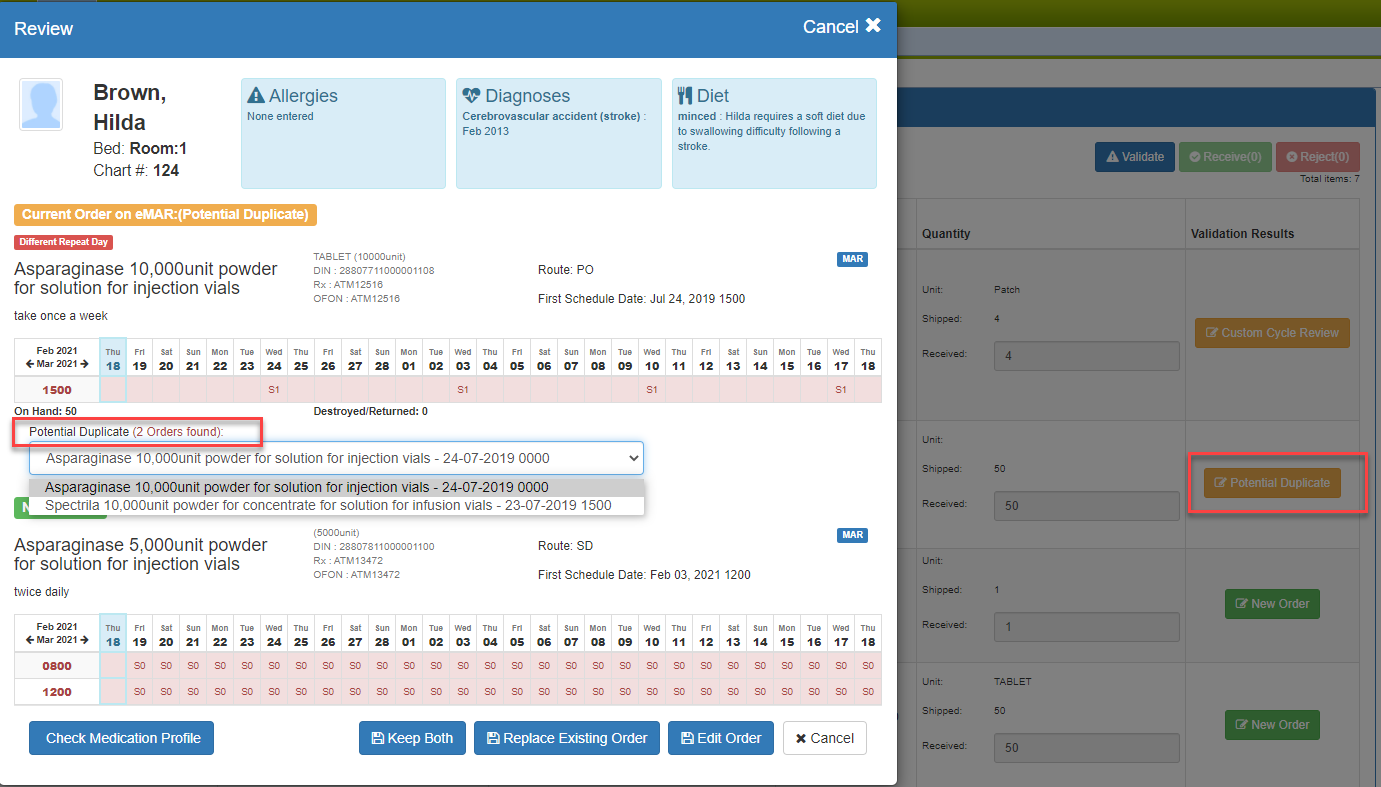Click the Diagnoses heartbeat icon
This screenshot has height=787, width=1381.
point(472,96)
